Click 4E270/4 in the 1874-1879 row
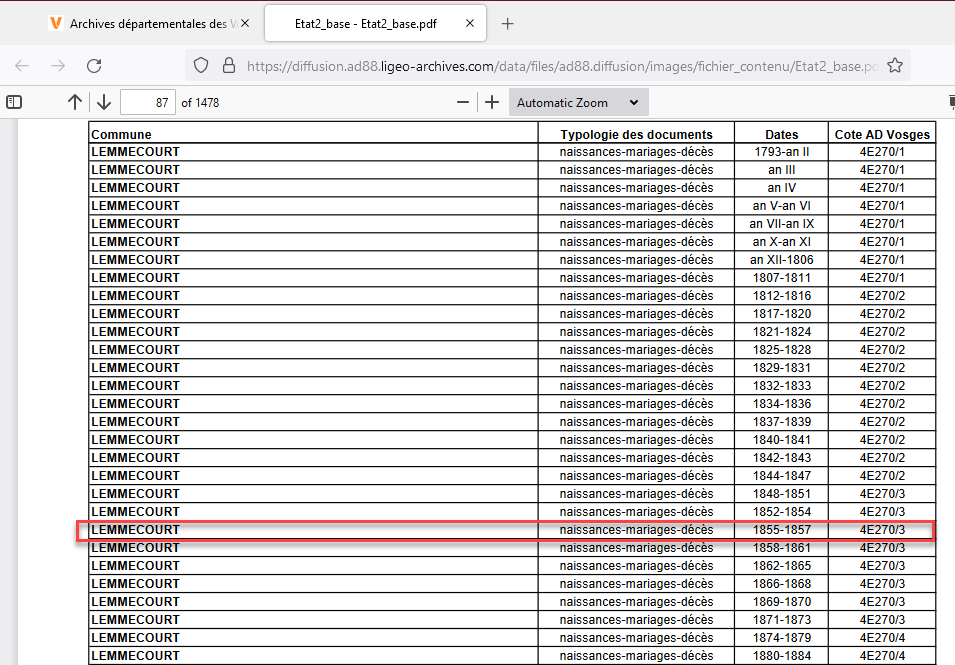Screen dimensions: 955x665 [x=882, y=638]
